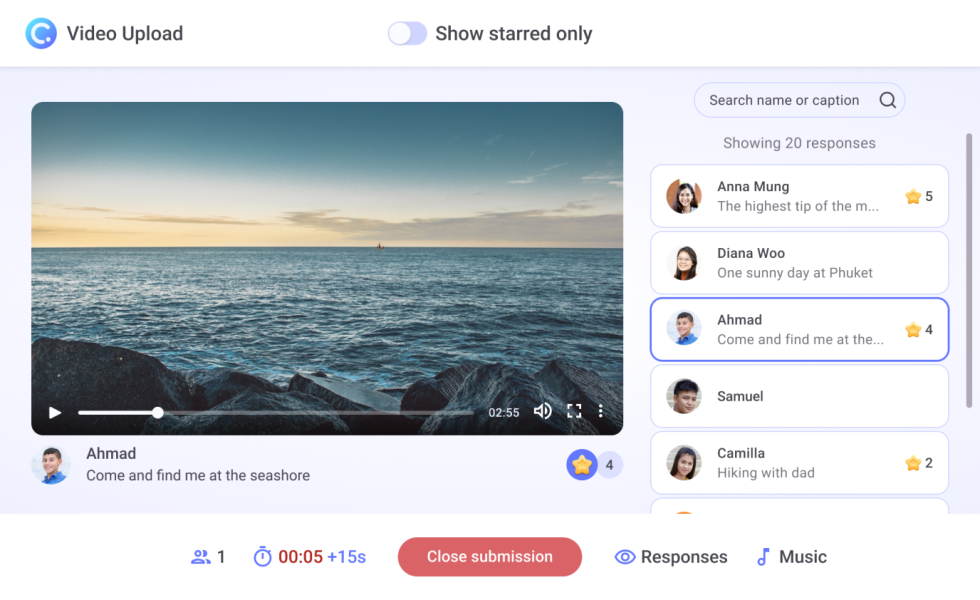Click the search magnifier icon
The image size is (980, 600).
coord(887,100)
